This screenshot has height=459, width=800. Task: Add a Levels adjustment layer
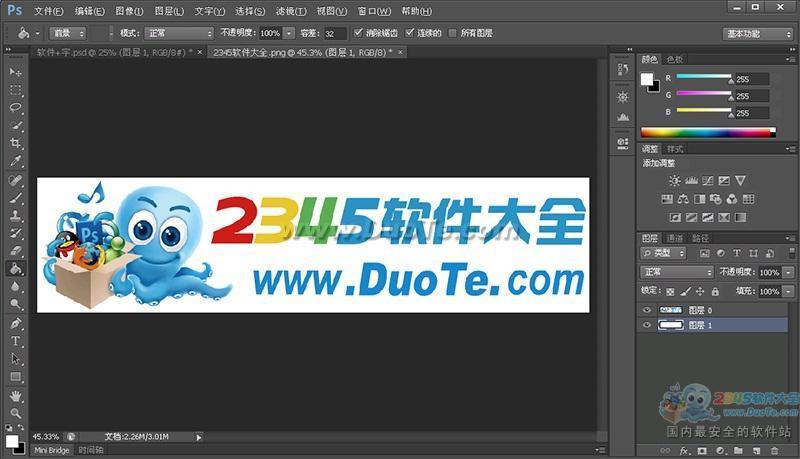(x=691, y=181)
